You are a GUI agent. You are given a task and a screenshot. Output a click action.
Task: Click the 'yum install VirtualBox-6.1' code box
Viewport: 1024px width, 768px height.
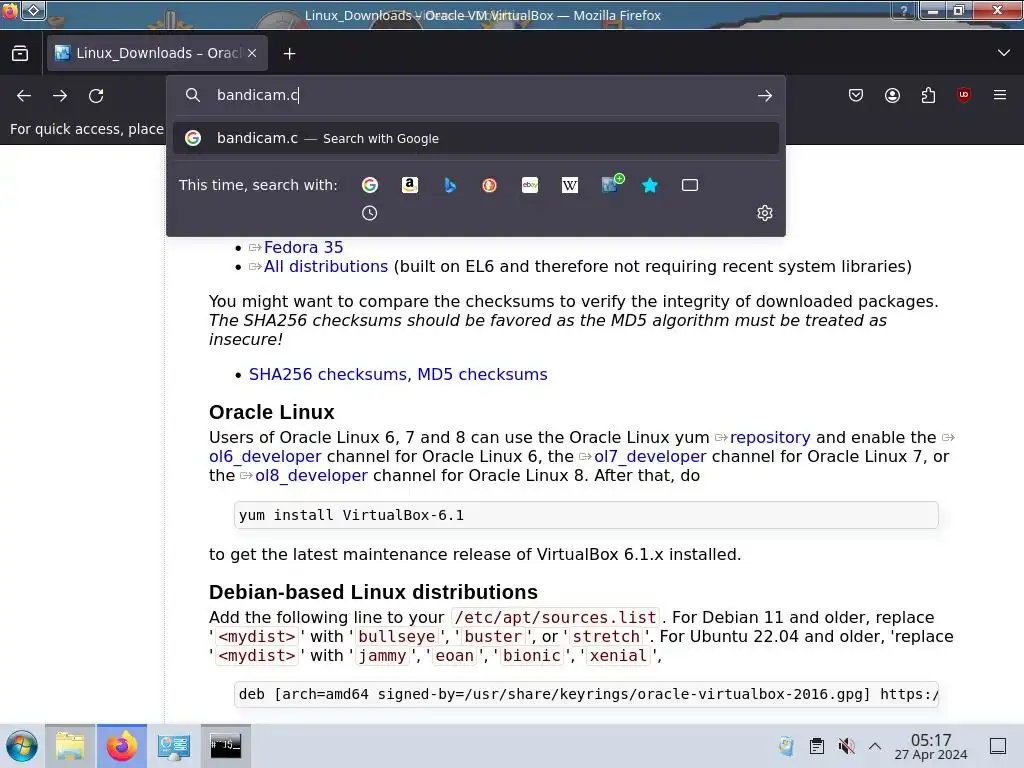[586, 515]
